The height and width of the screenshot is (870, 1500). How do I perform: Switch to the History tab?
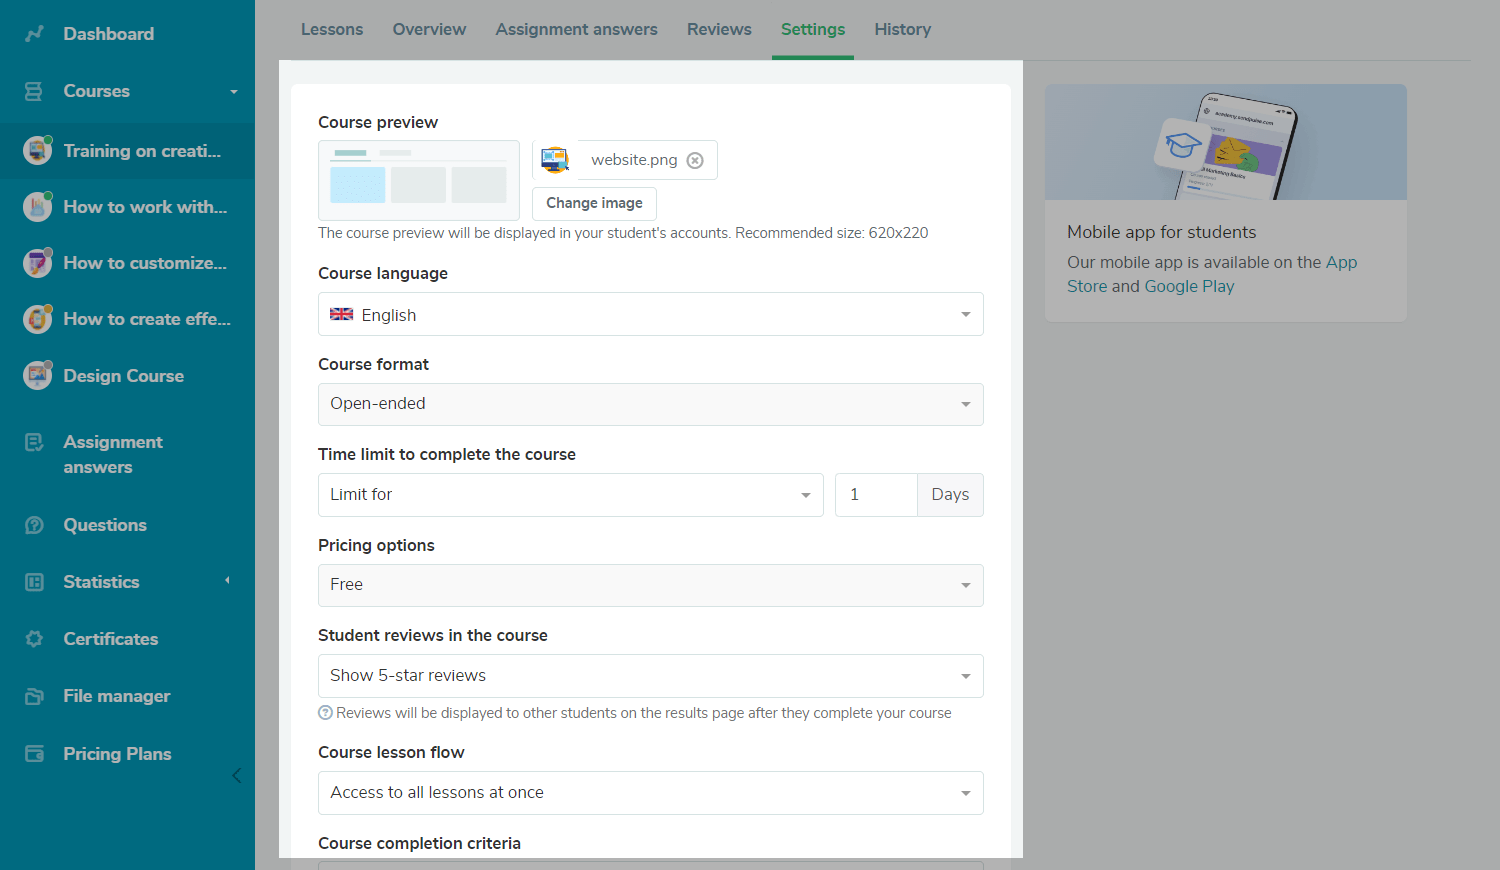[x=903, y=30]
